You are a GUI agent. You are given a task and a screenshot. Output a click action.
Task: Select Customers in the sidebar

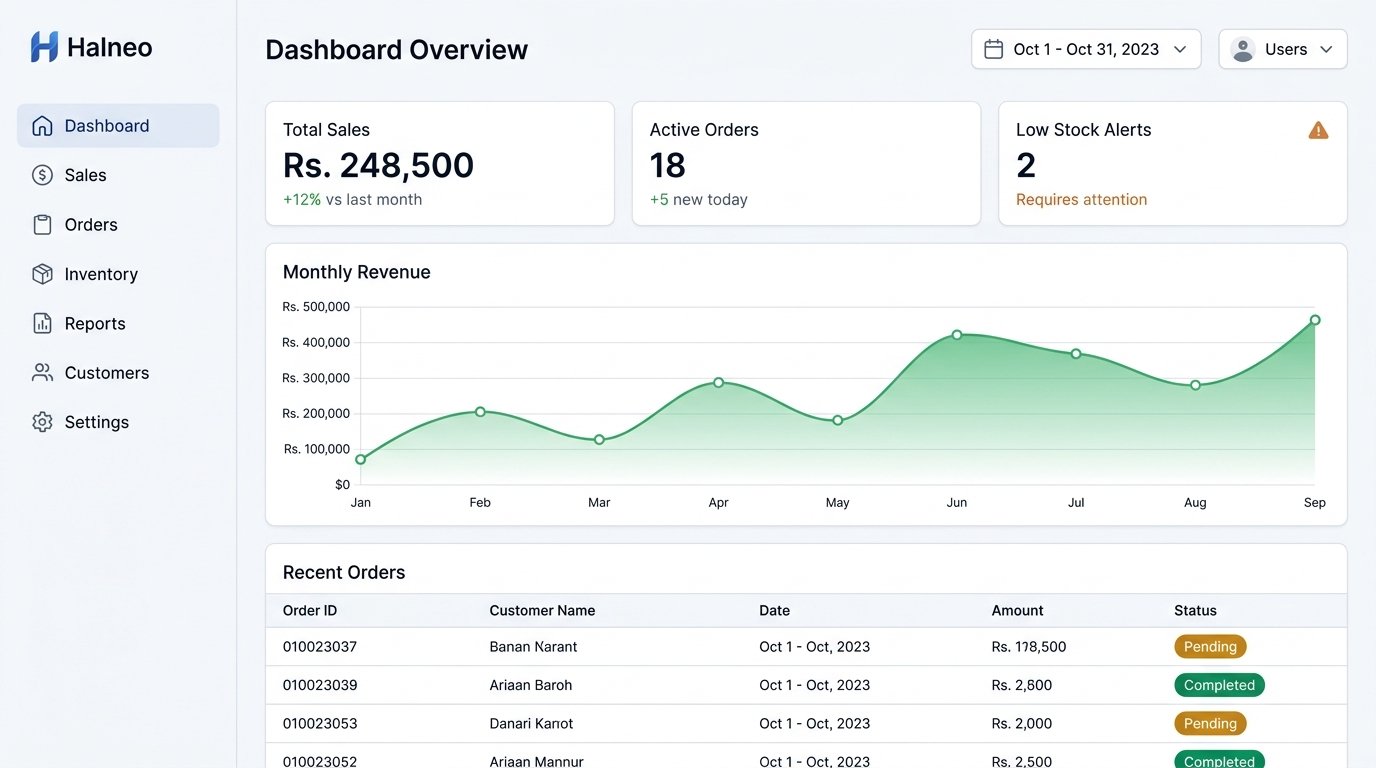118,373
